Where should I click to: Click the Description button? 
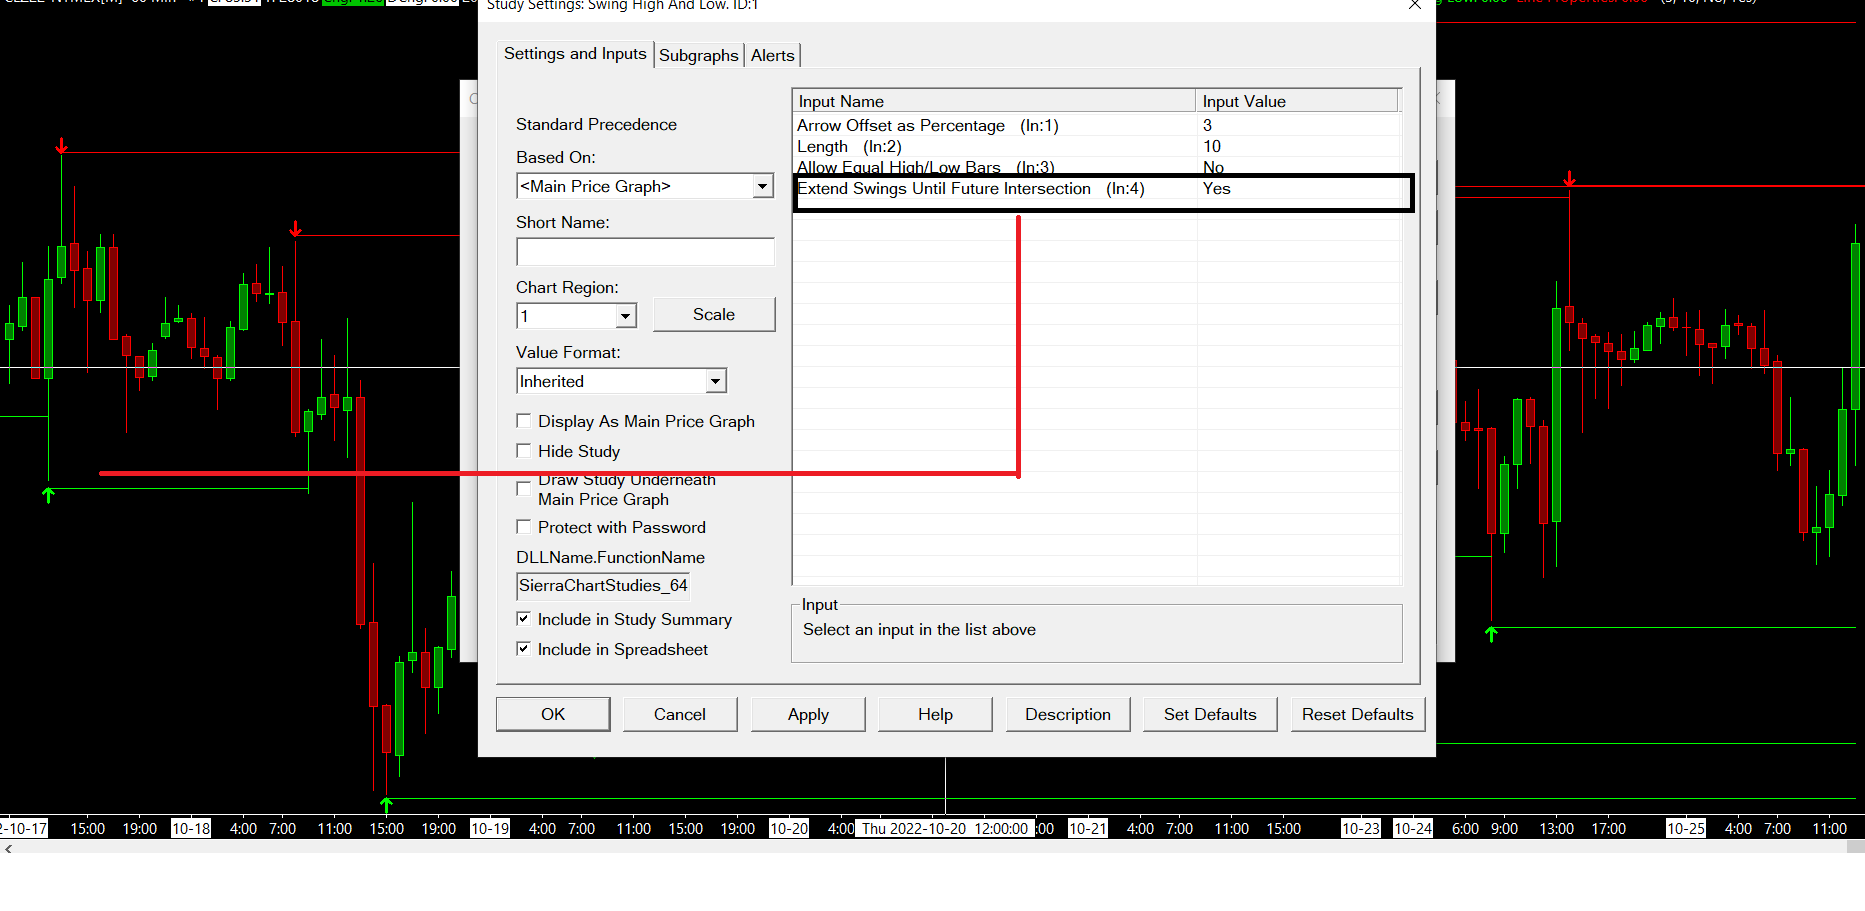pos(1068,714)
